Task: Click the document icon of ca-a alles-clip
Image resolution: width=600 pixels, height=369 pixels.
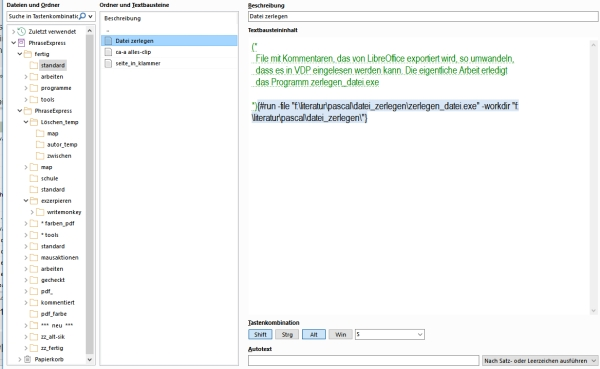Action: pos(108,52)
